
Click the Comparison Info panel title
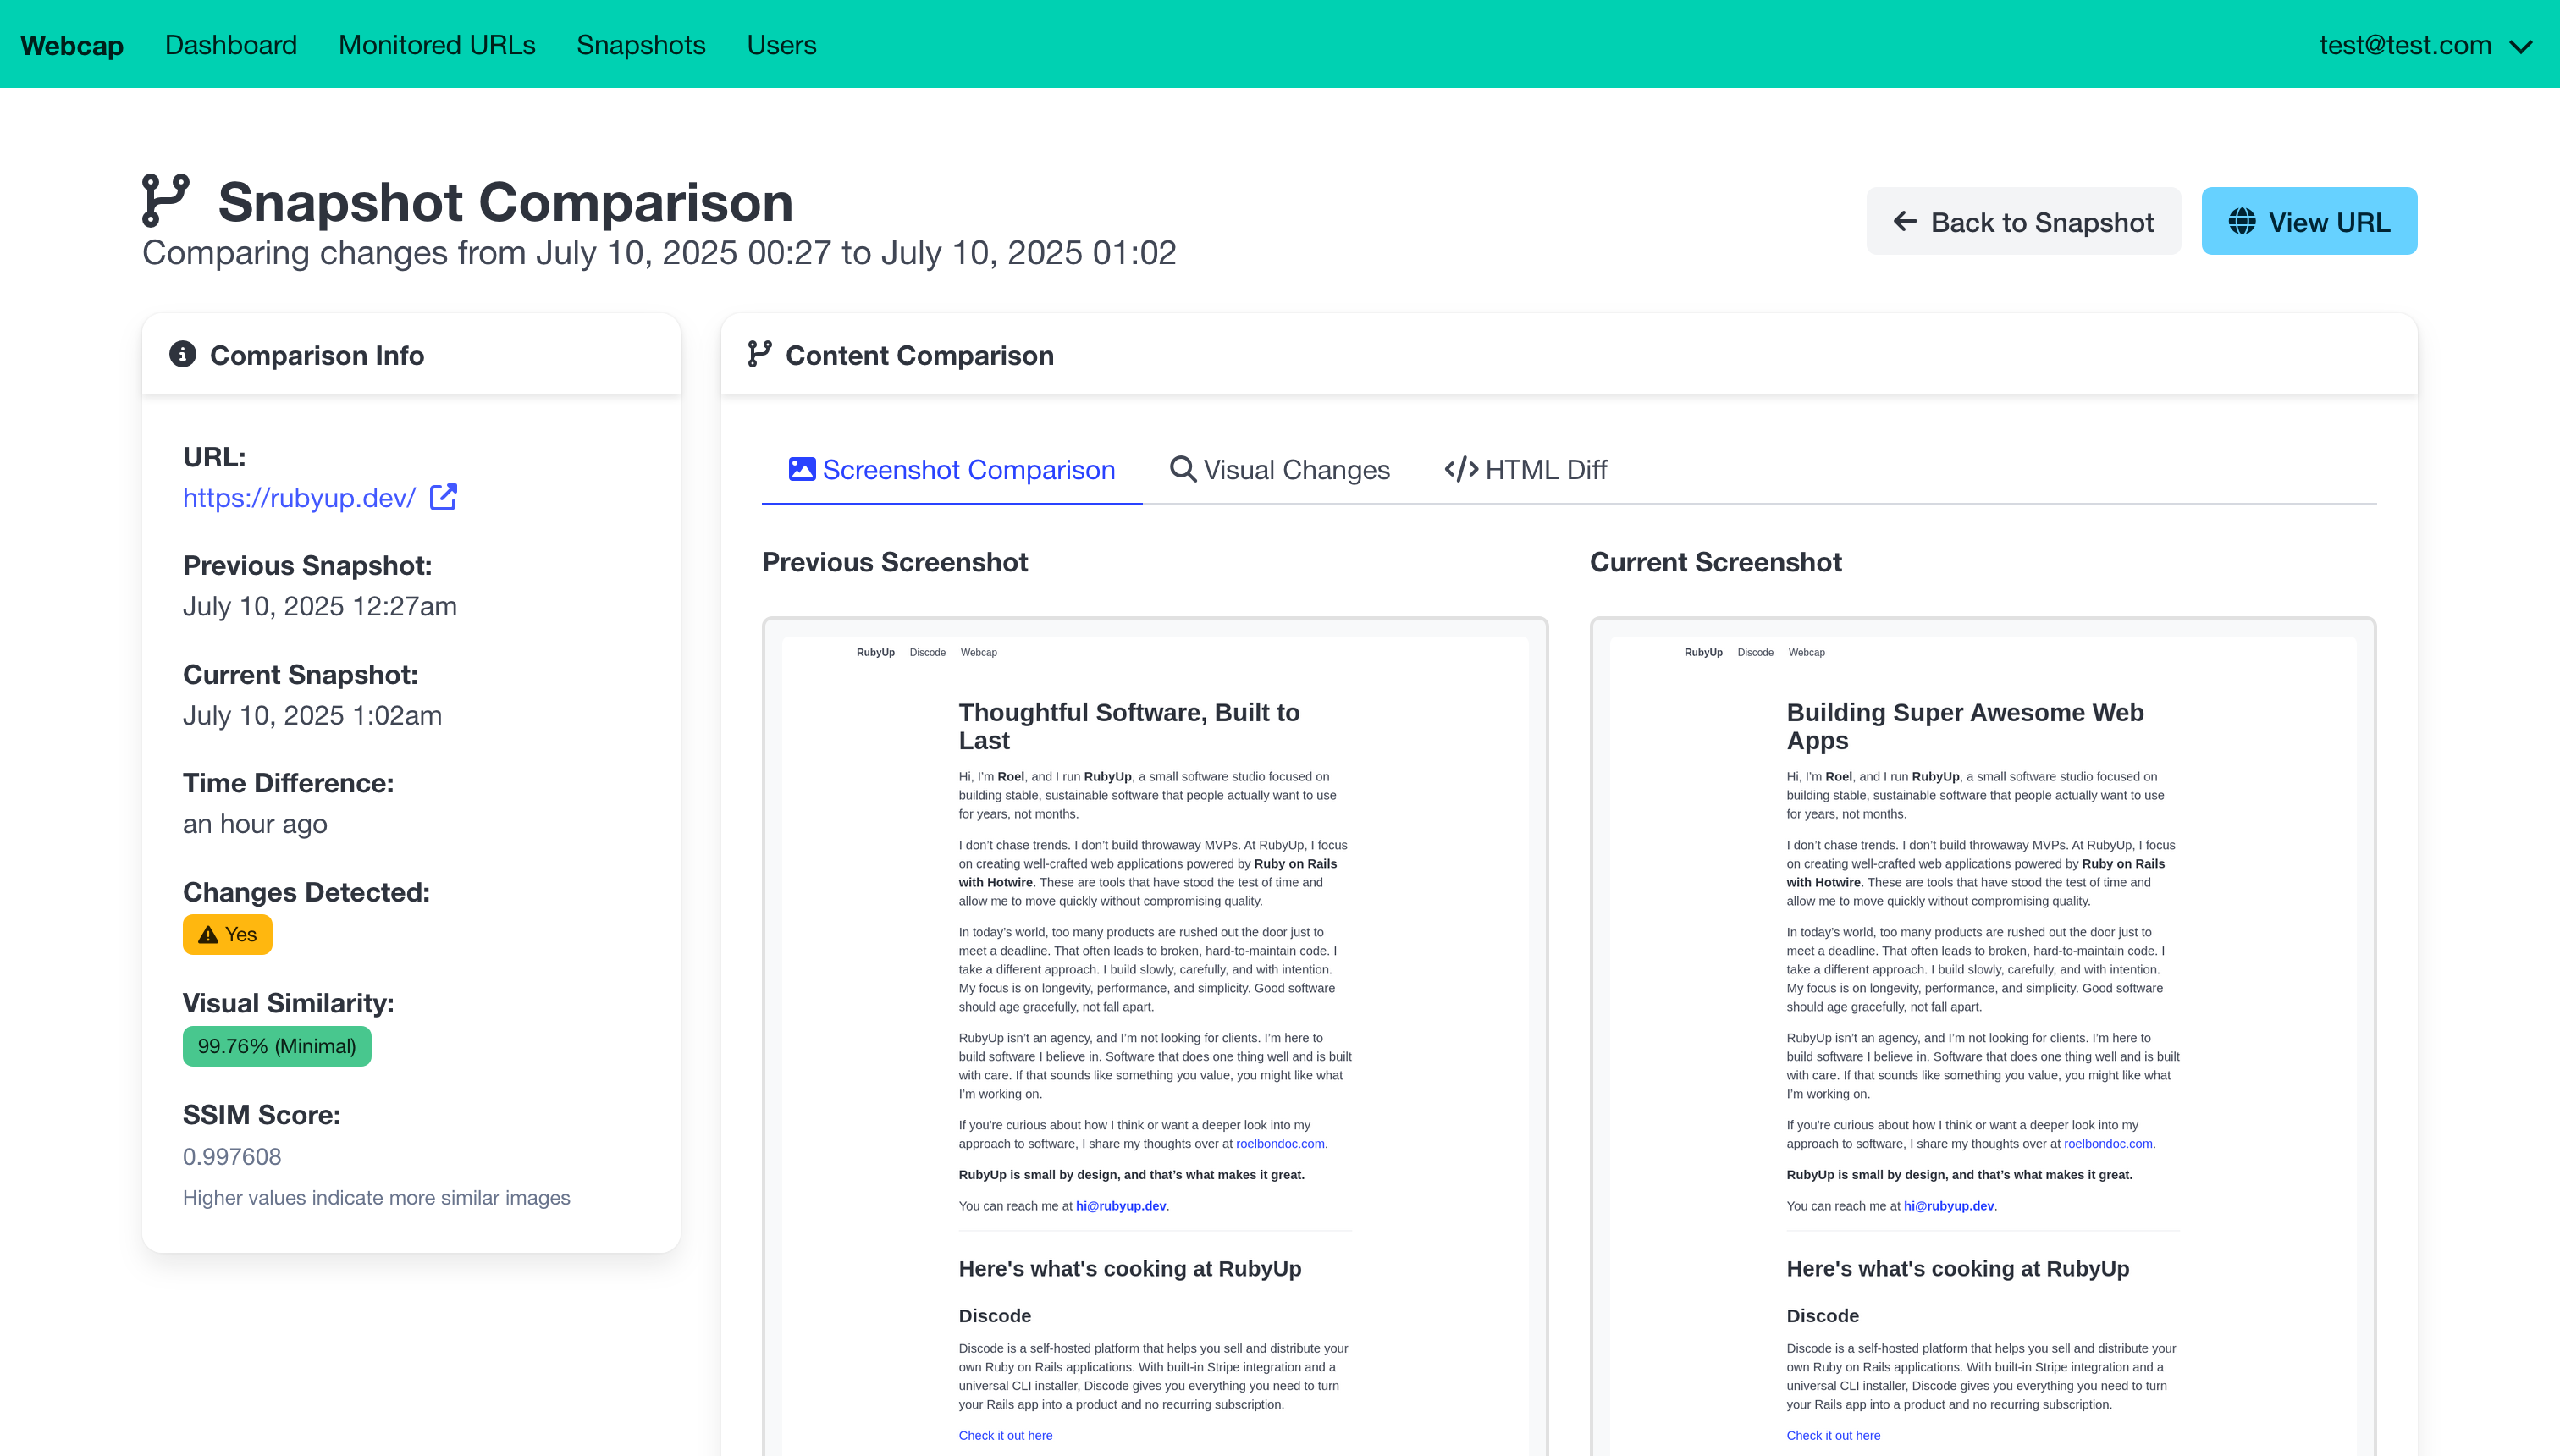[317, 355]
